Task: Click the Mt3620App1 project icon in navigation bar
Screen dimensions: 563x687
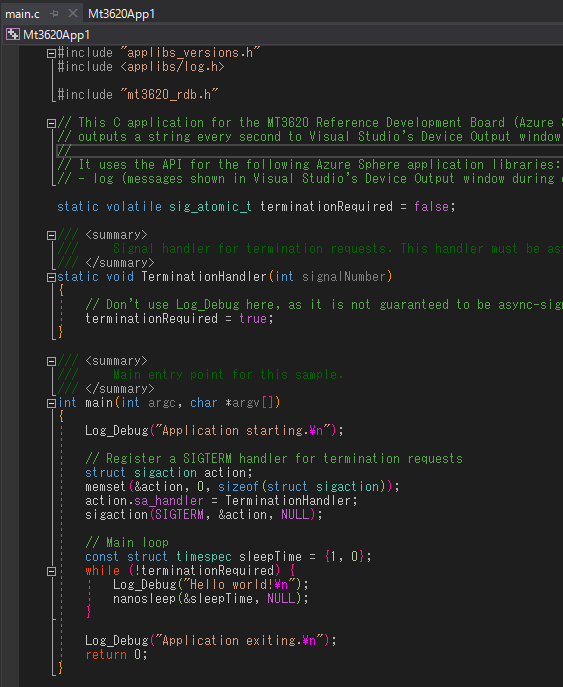Action: 13,35
